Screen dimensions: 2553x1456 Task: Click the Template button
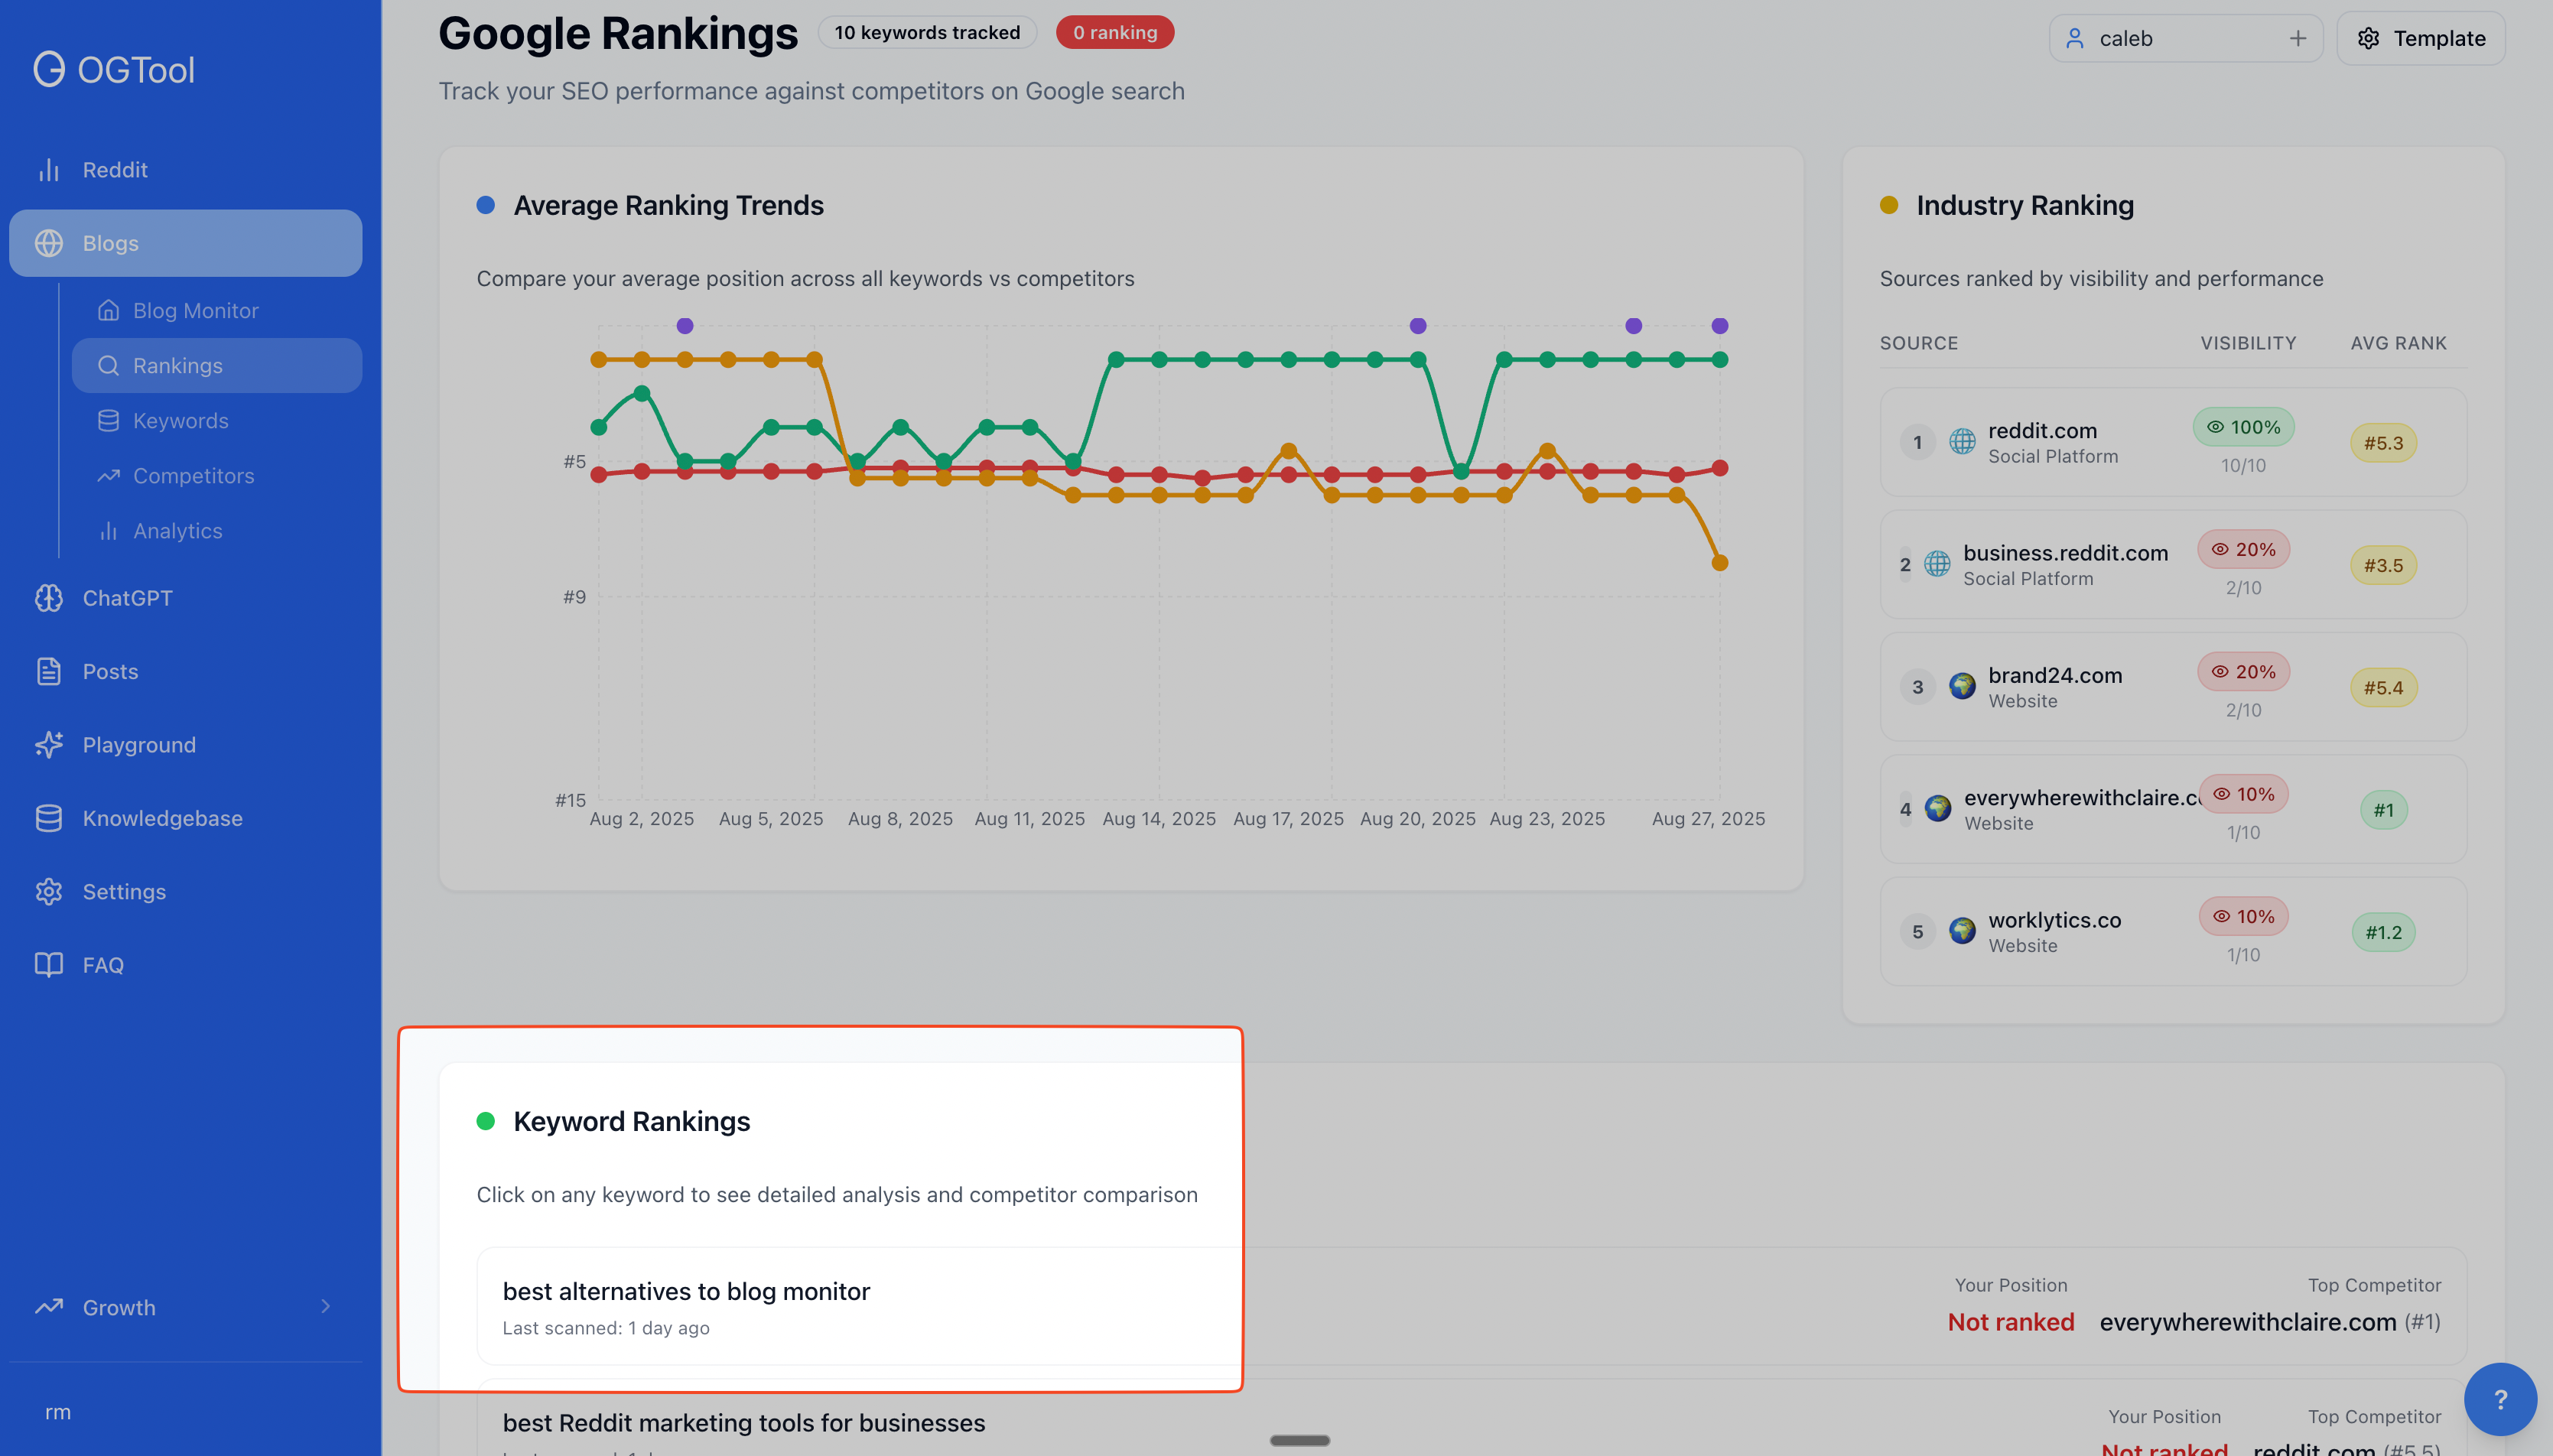coord(2421,38)
